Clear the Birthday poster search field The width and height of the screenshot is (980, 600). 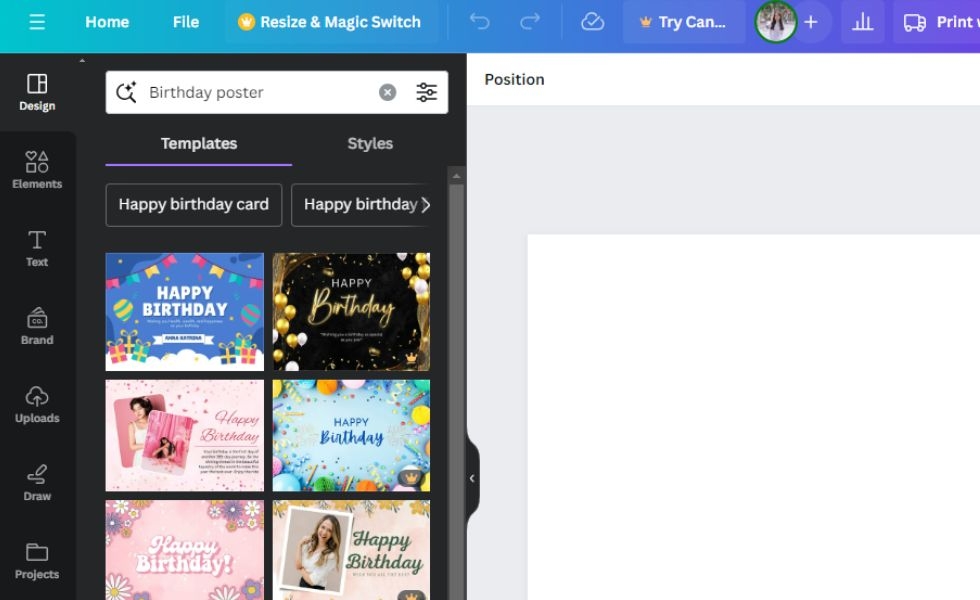coord(387,91)
